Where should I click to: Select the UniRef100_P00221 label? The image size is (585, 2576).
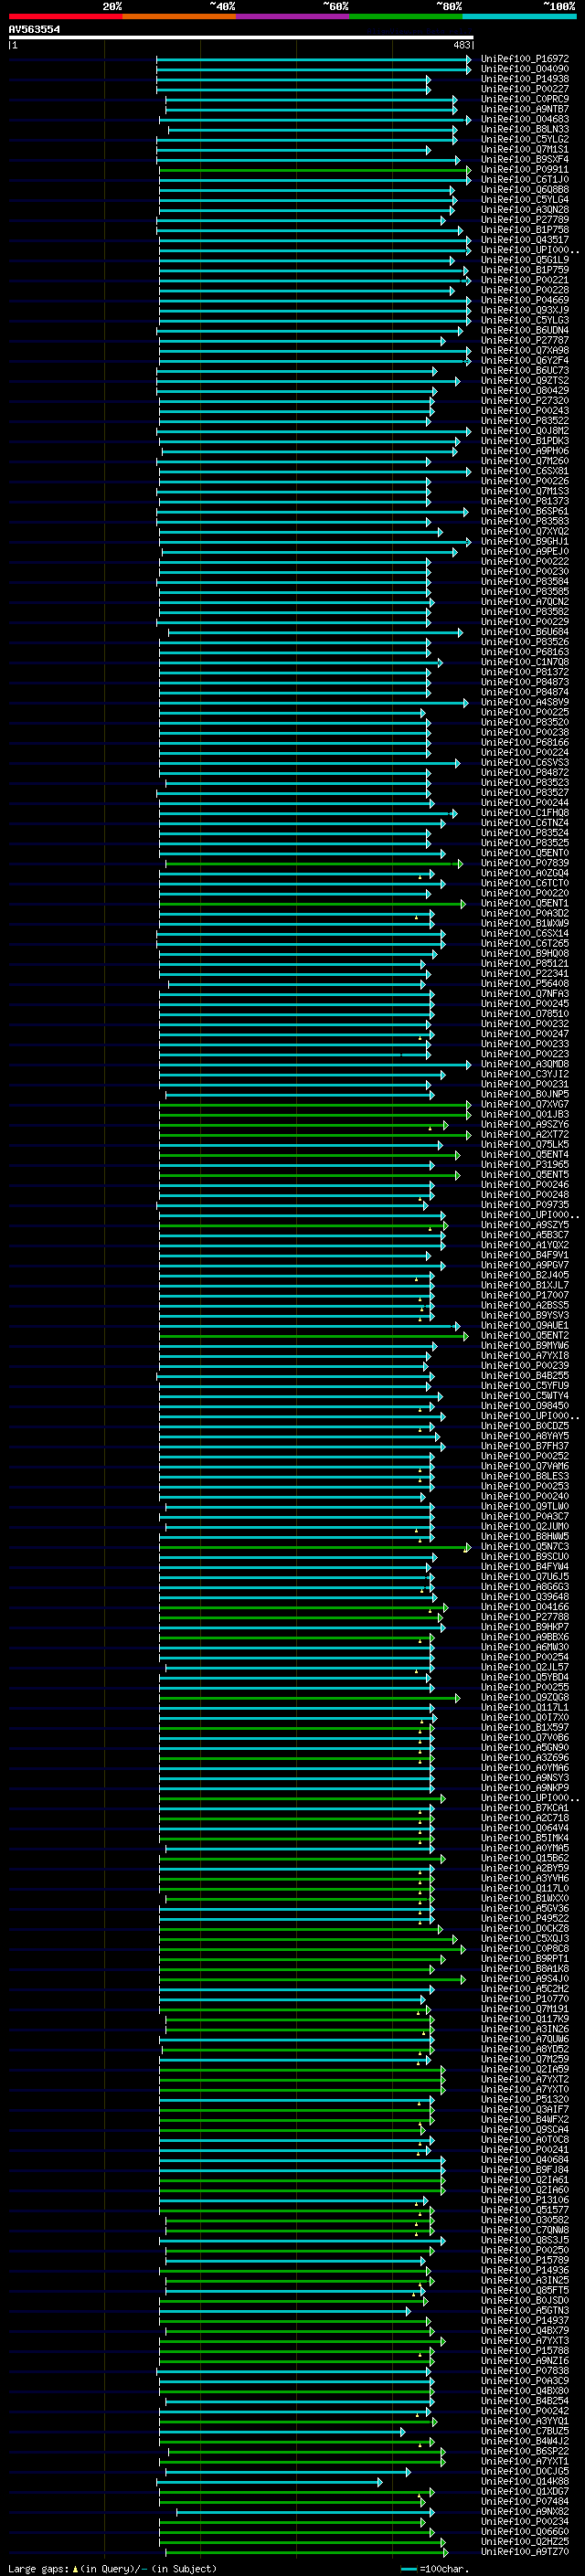coord(524,280)
